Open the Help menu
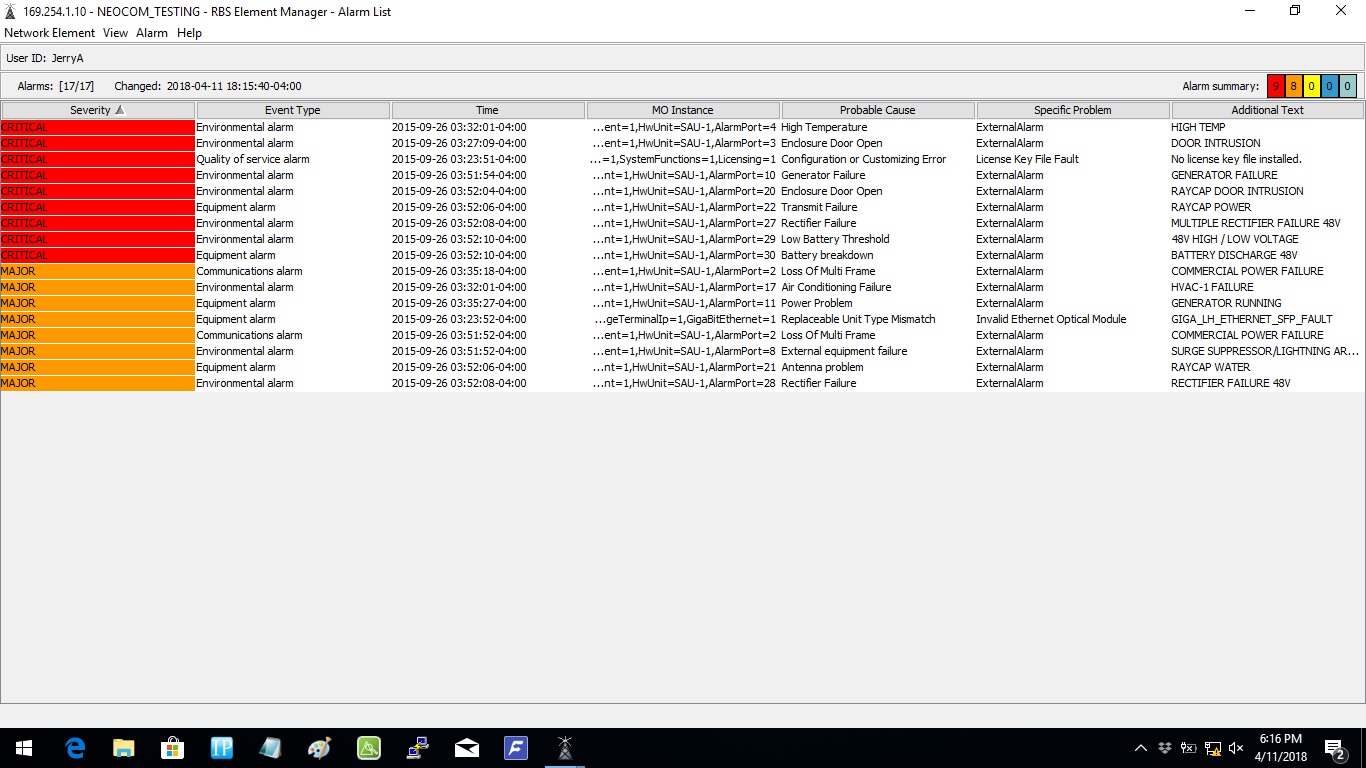 [x=189, y=33]
